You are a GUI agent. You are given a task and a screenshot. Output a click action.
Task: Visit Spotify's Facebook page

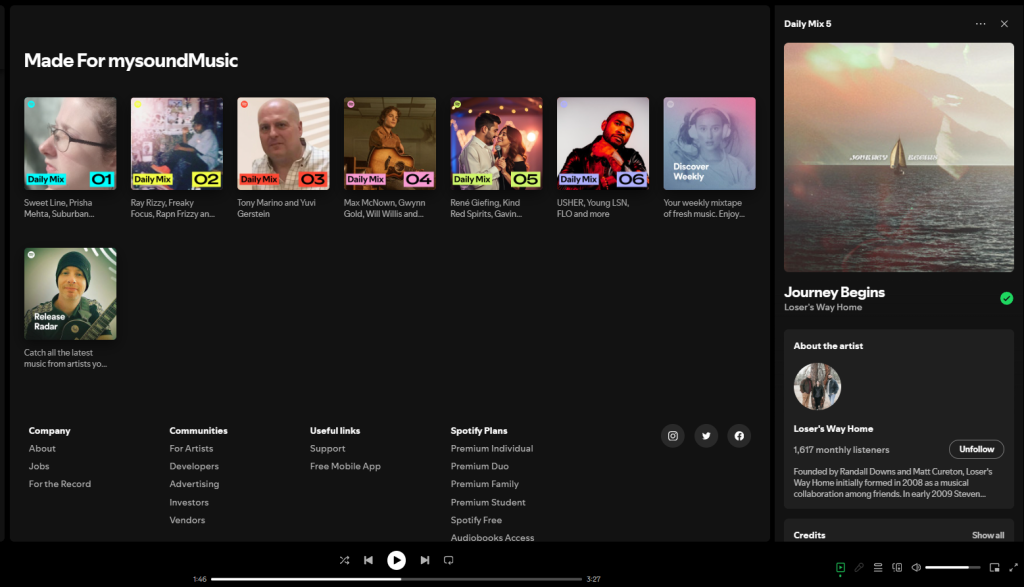(x=739, y=436)
